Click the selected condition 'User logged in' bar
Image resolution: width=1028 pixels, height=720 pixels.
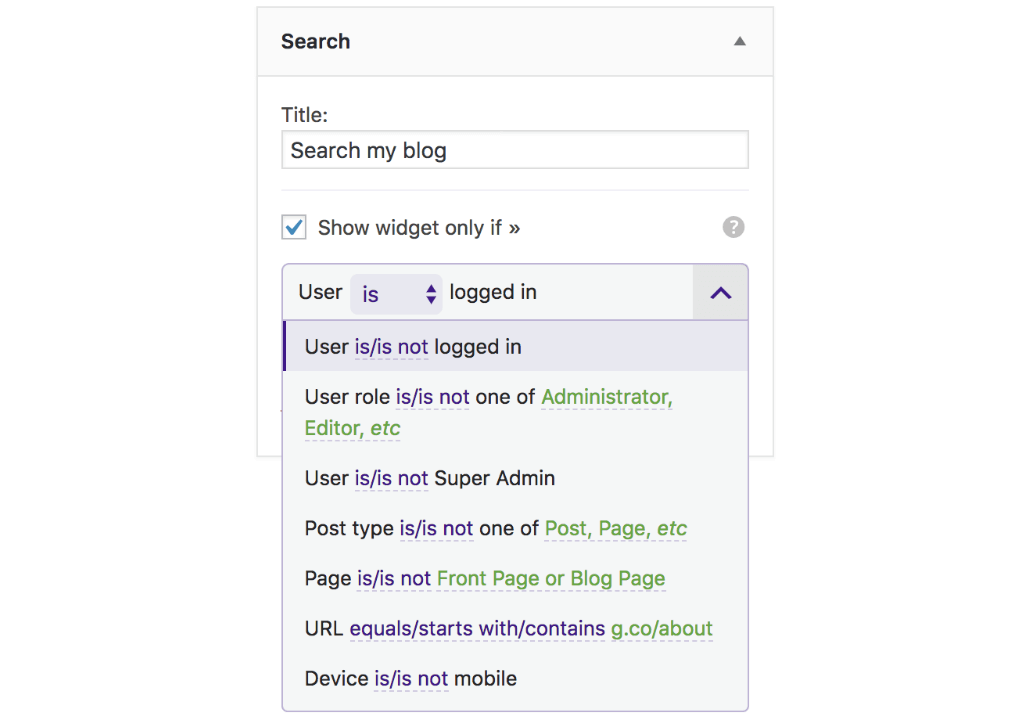pos(488,292)
